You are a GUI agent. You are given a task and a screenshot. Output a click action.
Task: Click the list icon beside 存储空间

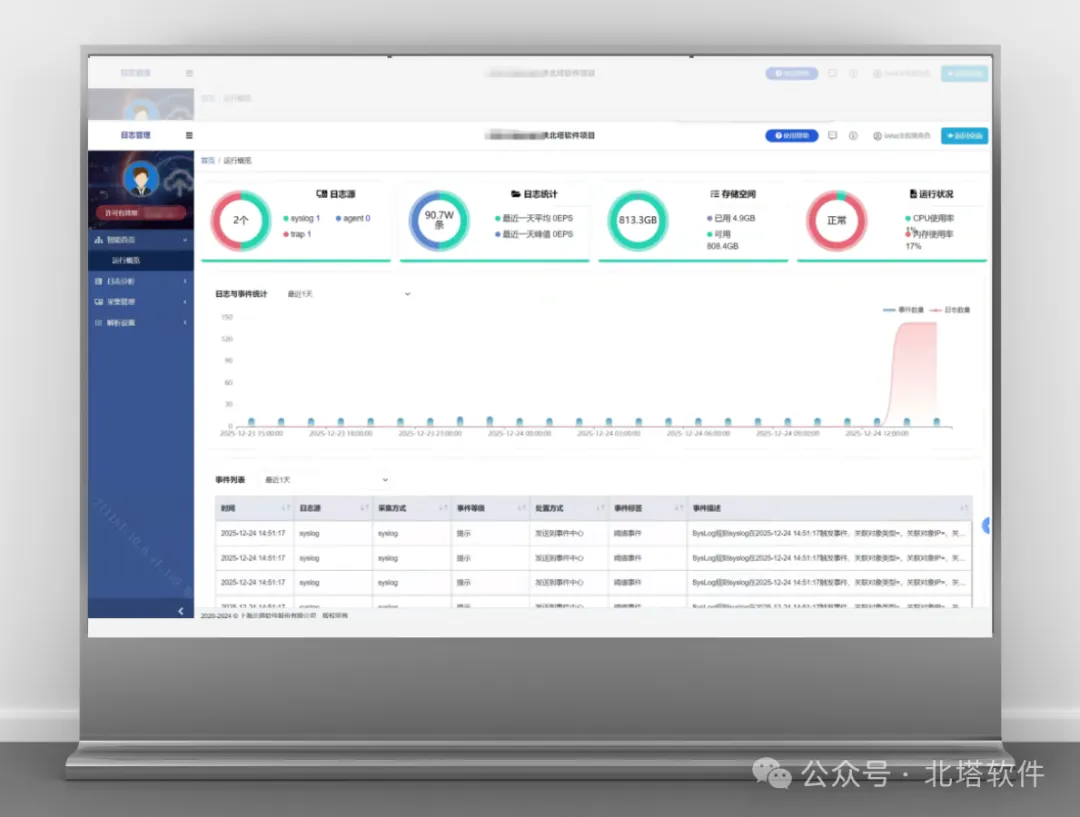(x=714, y=194)
